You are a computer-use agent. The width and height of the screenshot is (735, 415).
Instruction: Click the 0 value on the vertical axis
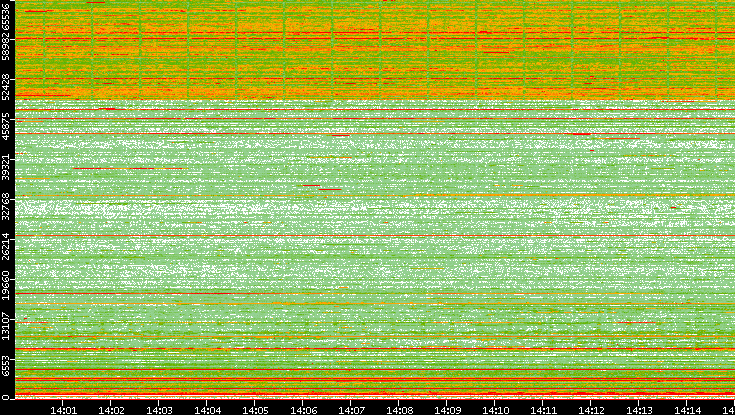tap(6, 398)
